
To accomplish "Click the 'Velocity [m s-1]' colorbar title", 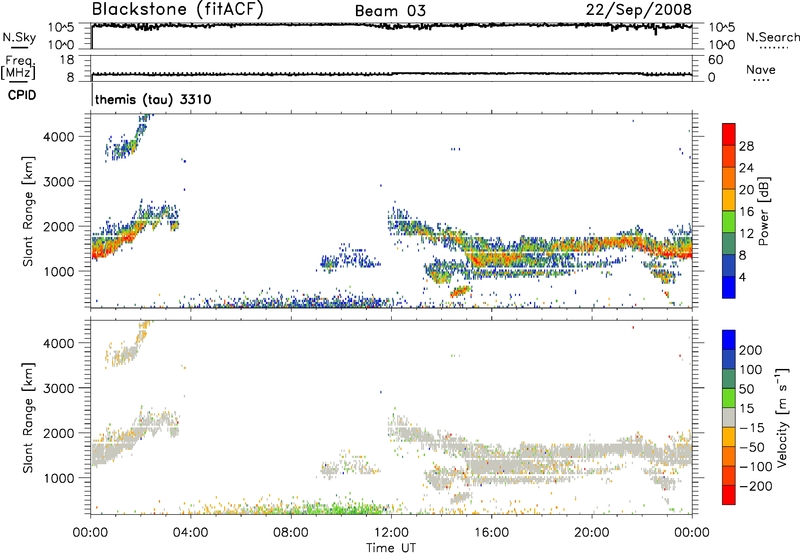I will tap(782, 417).
